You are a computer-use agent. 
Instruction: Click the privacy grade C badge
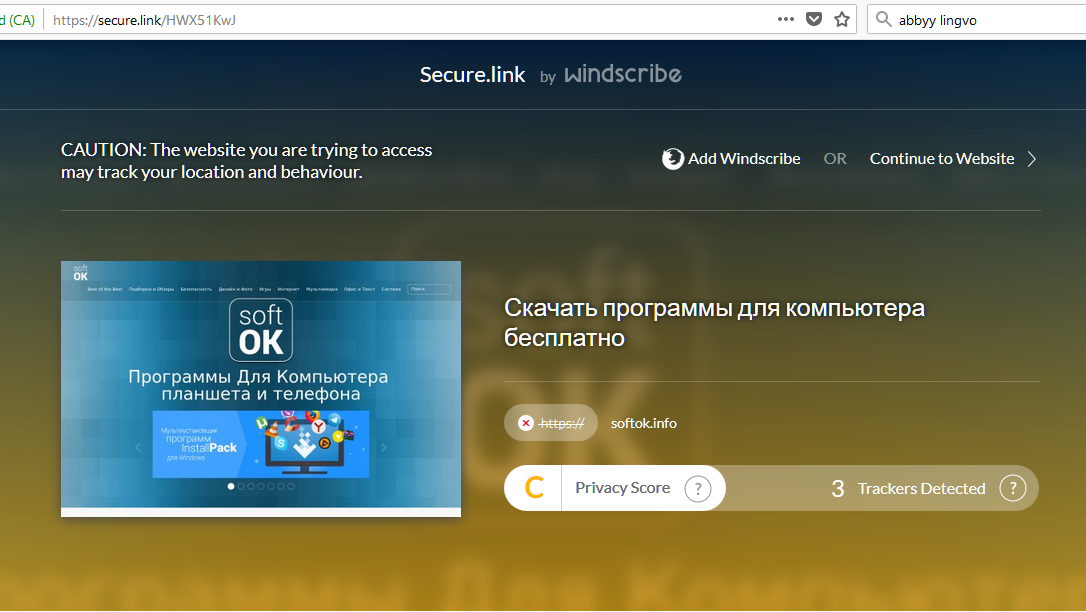point(534,488)
